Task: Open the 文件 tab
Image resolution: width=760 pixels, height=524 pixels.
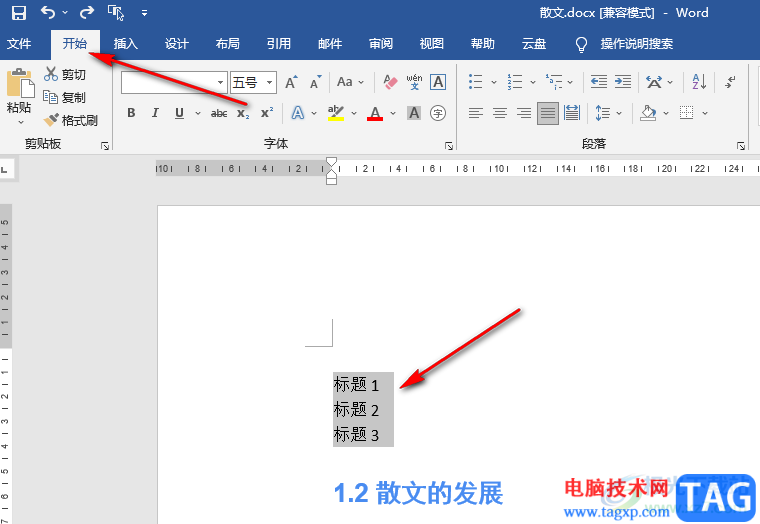Action: pos(19,44)
